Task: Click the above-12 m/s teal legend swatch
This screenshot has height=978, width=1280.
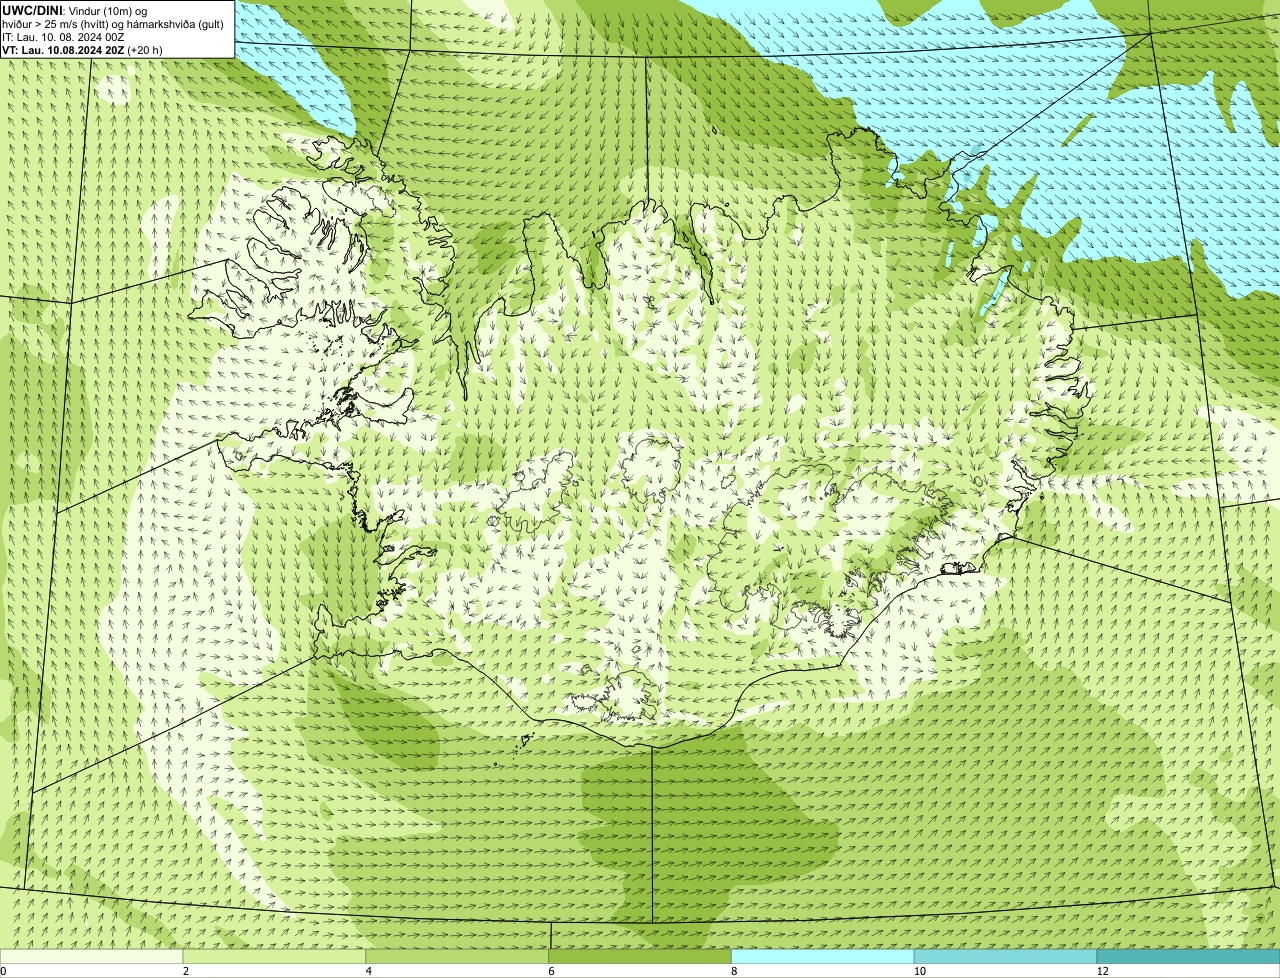Action: point(1189,956)
